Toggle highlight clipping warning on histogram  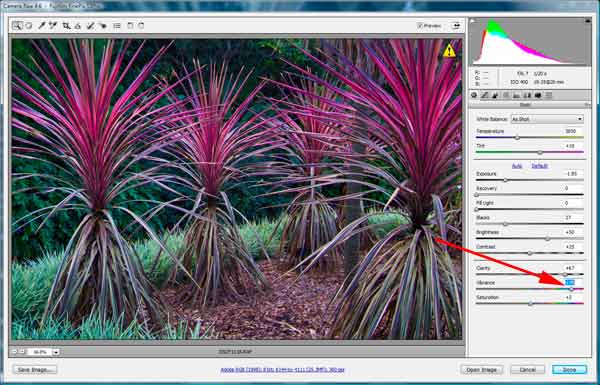(587, 21)
